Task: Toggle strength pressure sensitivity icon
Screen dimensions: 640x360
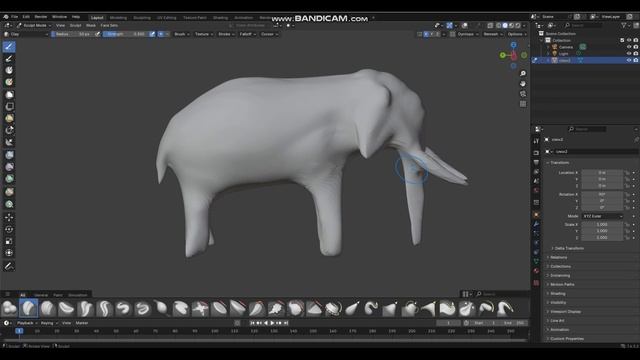Action: tap(152, 34)
